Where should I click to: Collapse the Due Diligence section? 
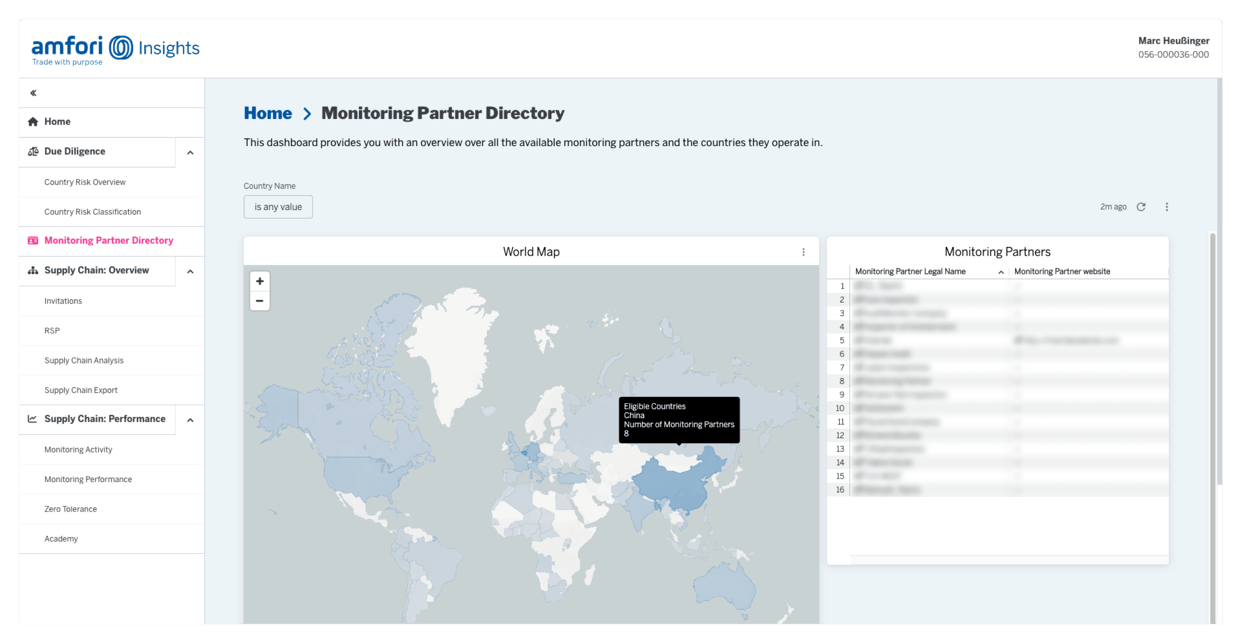click(190, 153)
